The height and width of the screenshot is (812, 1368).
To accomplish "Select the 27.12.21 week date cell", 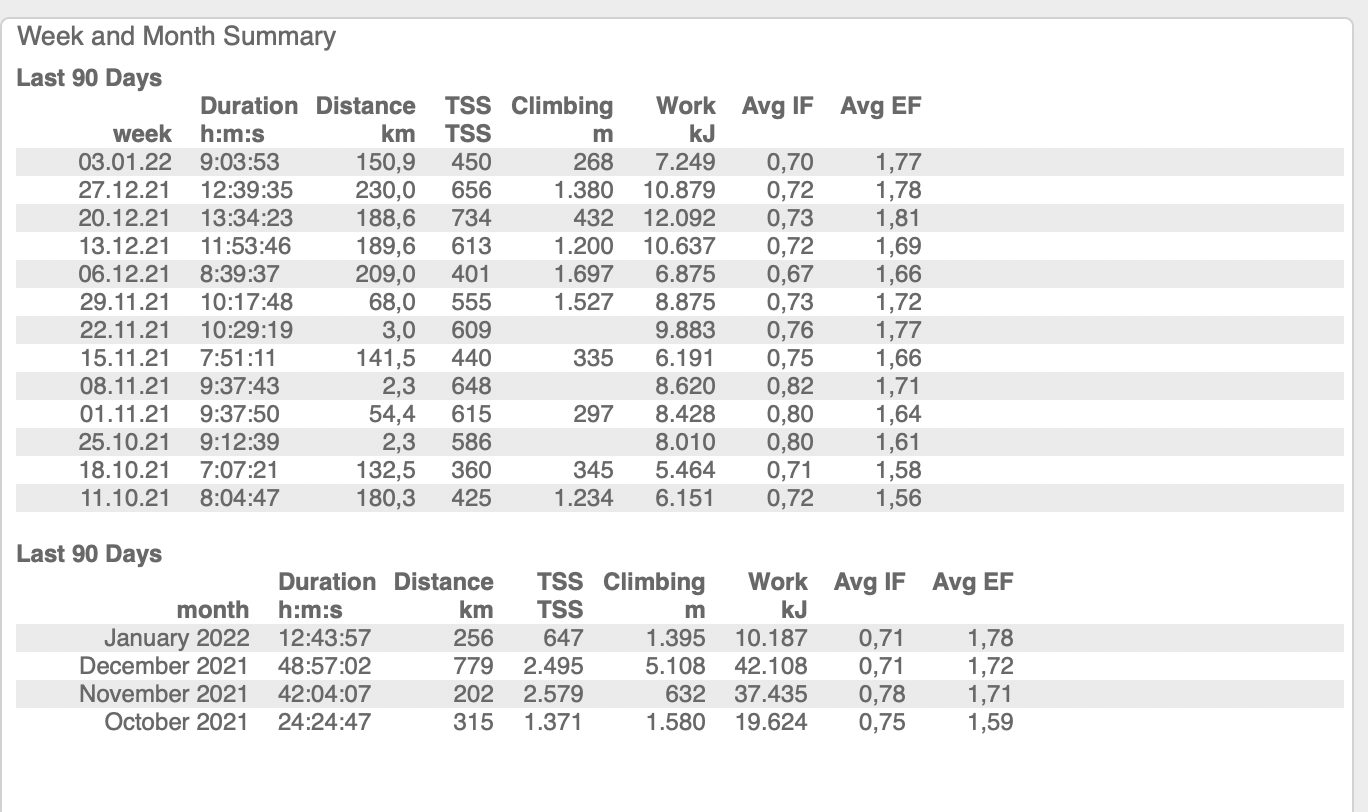I will click(x=126, y=190).
